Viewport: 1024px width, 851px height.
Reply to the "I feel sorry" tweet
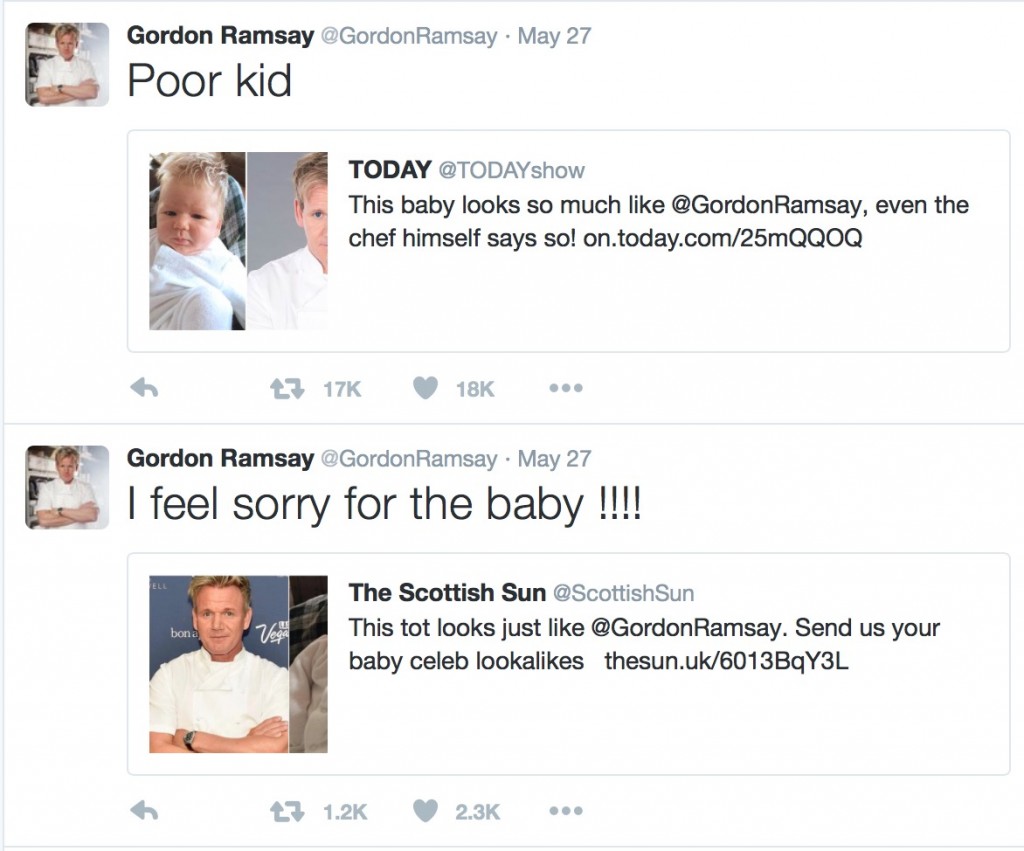[x=146, y=812]
